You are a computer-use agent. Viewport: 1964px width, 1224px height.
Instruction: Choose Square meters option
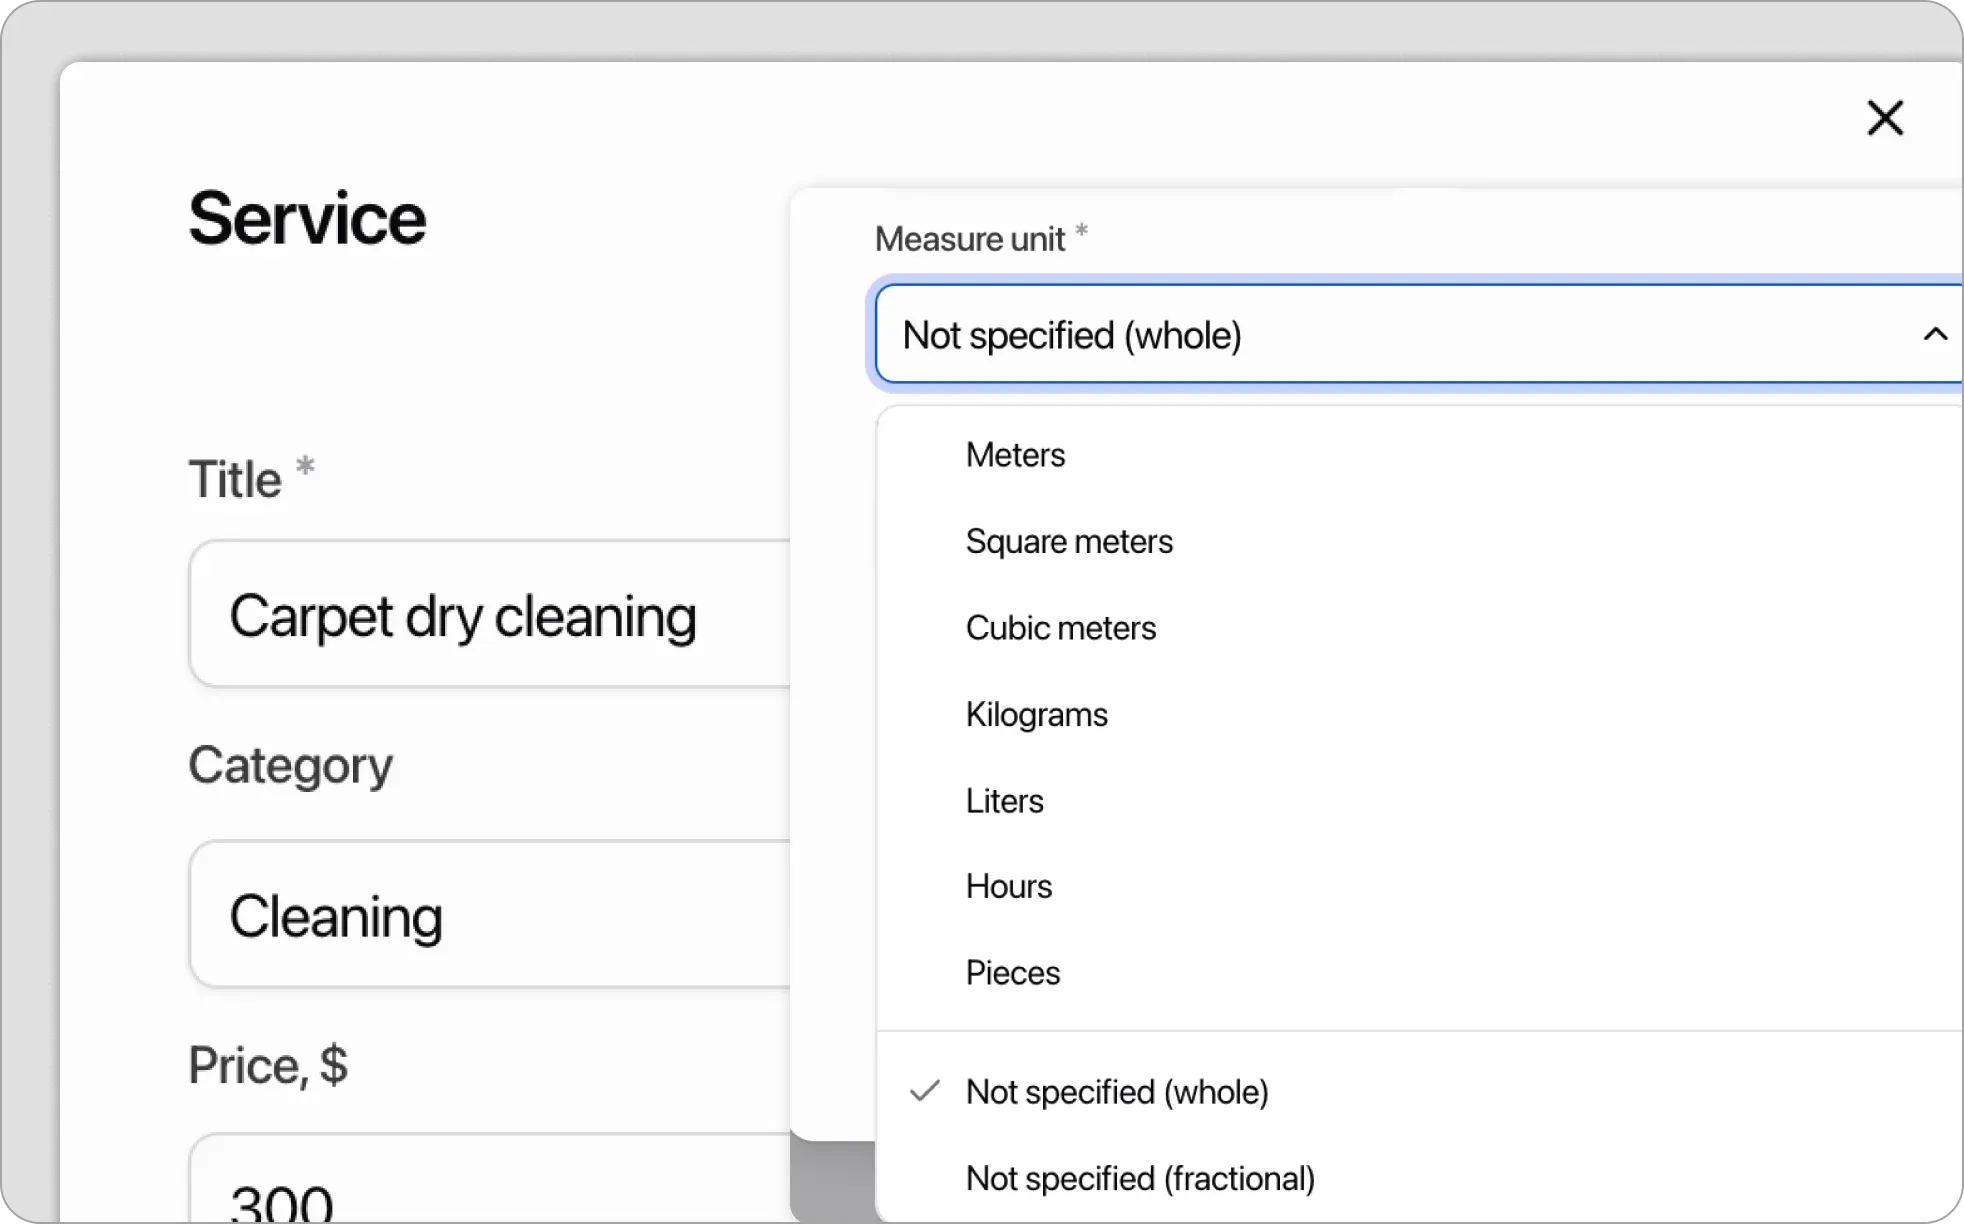point(1068,542)
